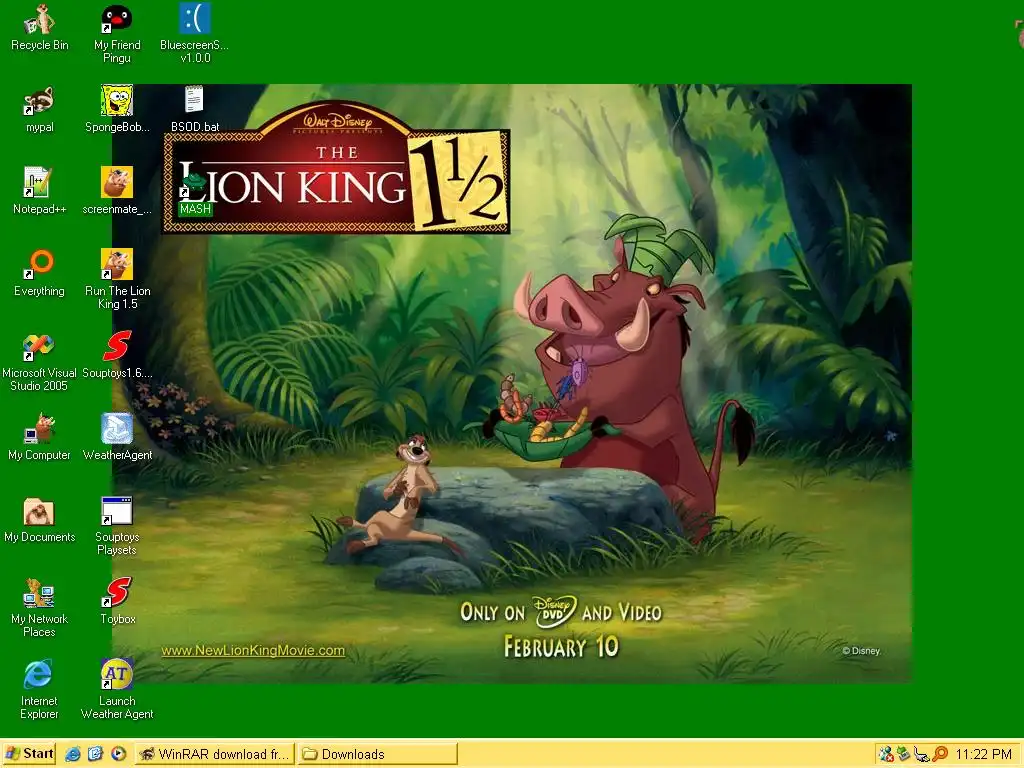Switch to WinRAR download taskbar window

216,754
